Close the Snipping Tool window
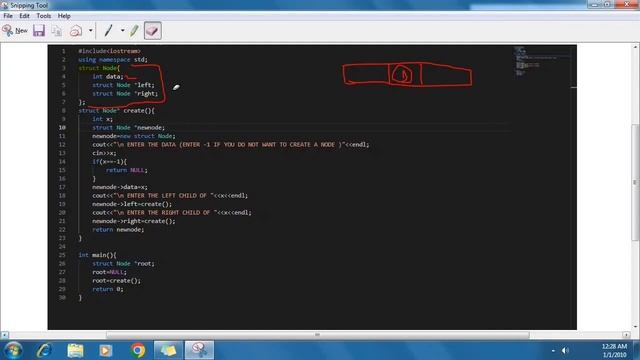Screen dimensions: 640x360 click(x=627, y=4)
